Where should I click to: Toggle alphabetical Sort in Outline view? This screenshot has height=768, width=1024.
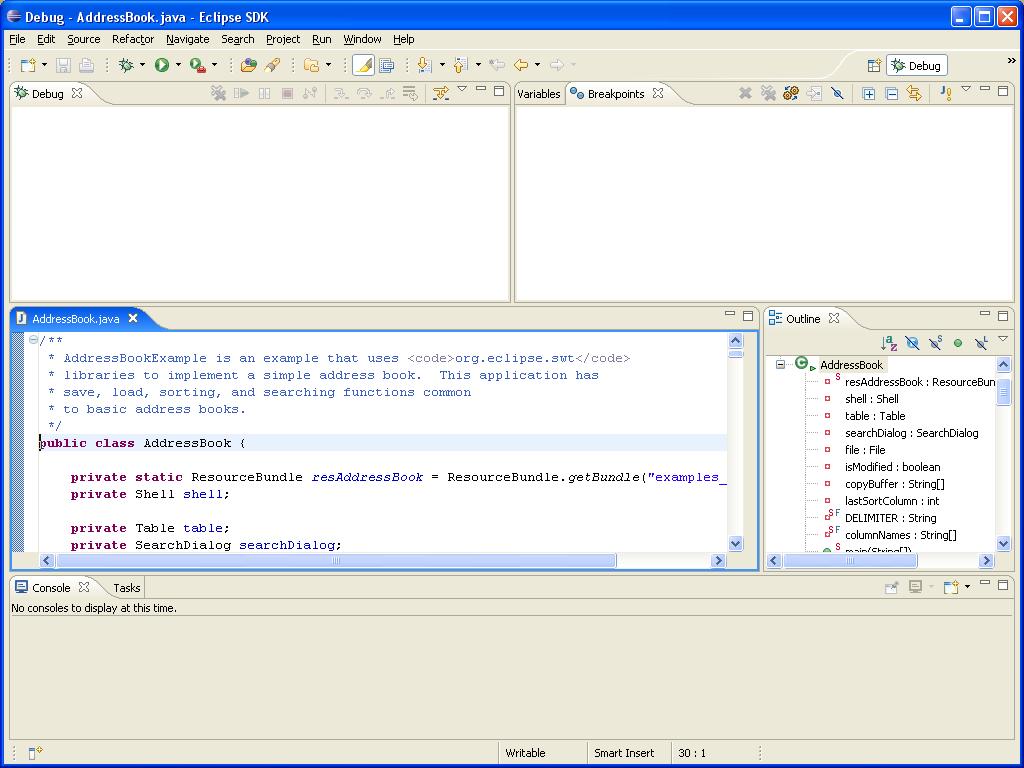[x=889, y=343]
